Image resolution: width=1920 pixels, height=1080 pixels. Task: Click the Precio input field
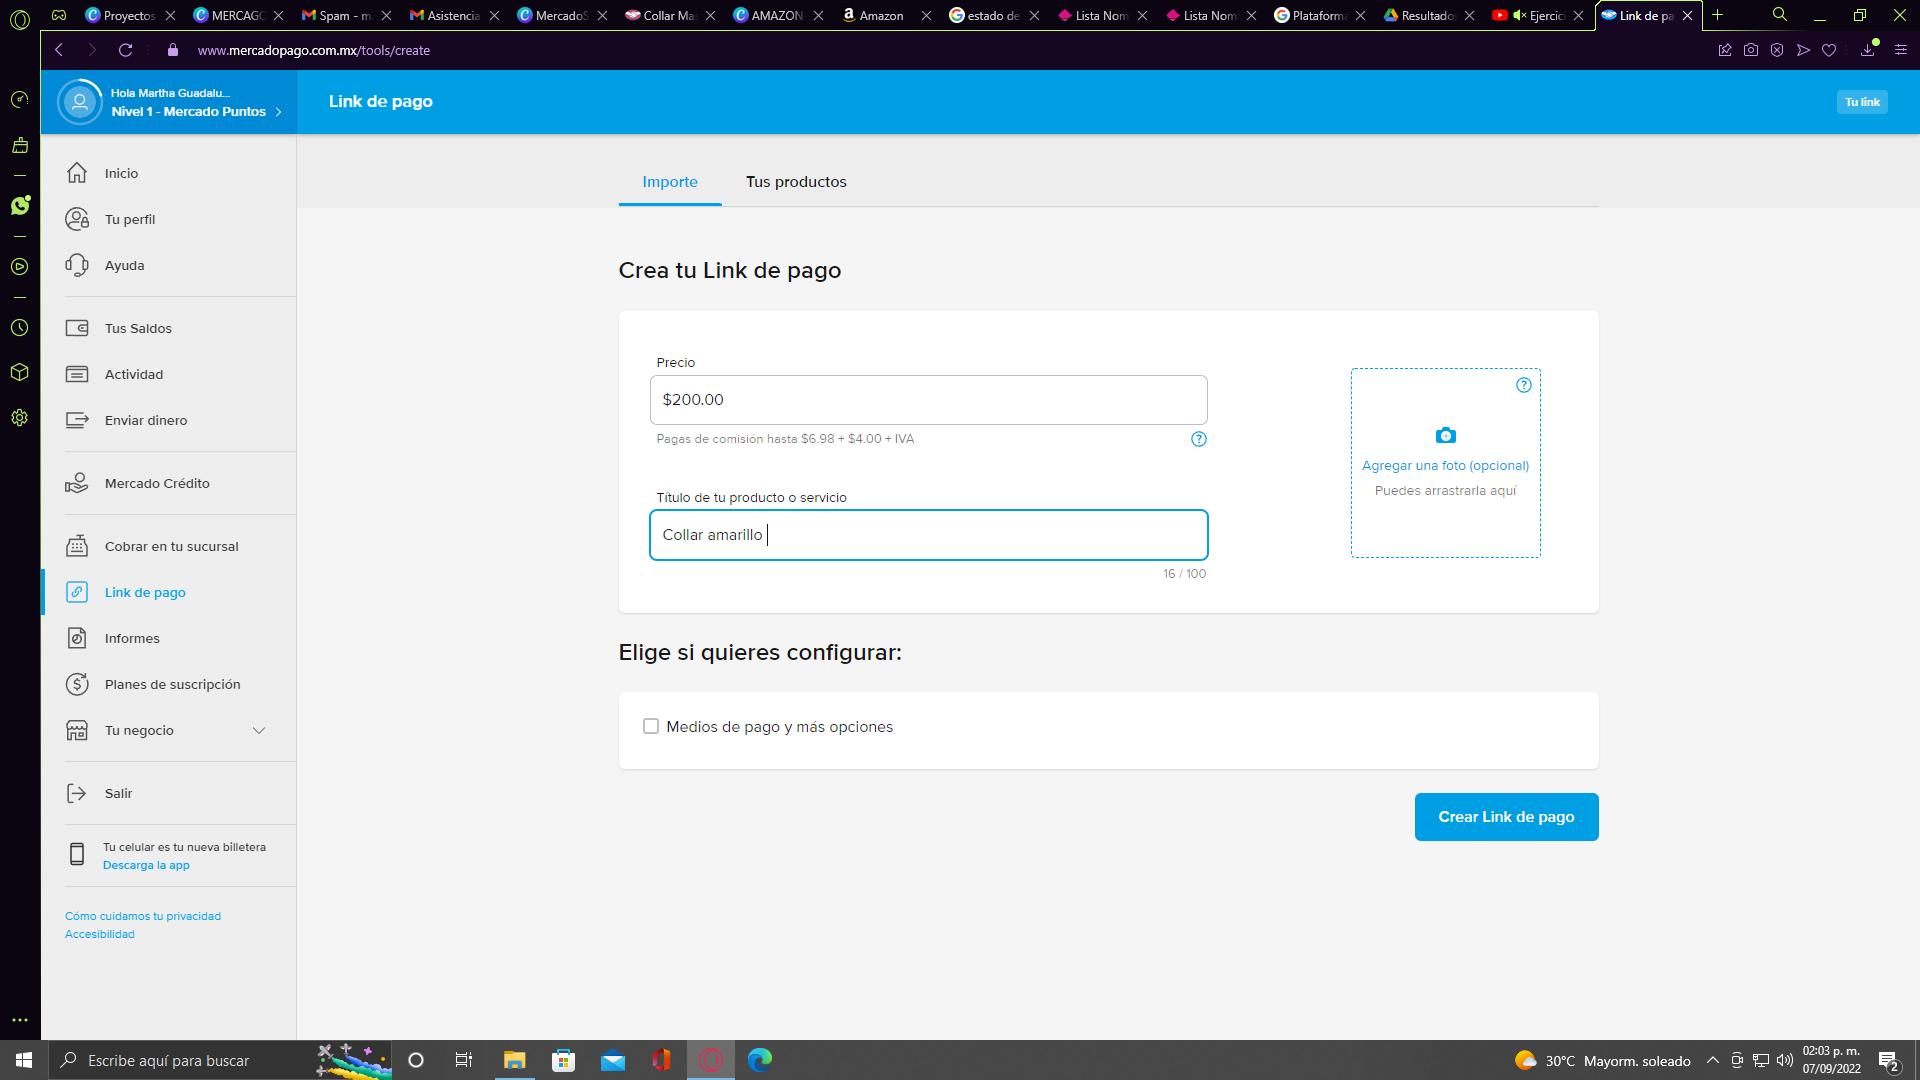[x=928, y=400]
